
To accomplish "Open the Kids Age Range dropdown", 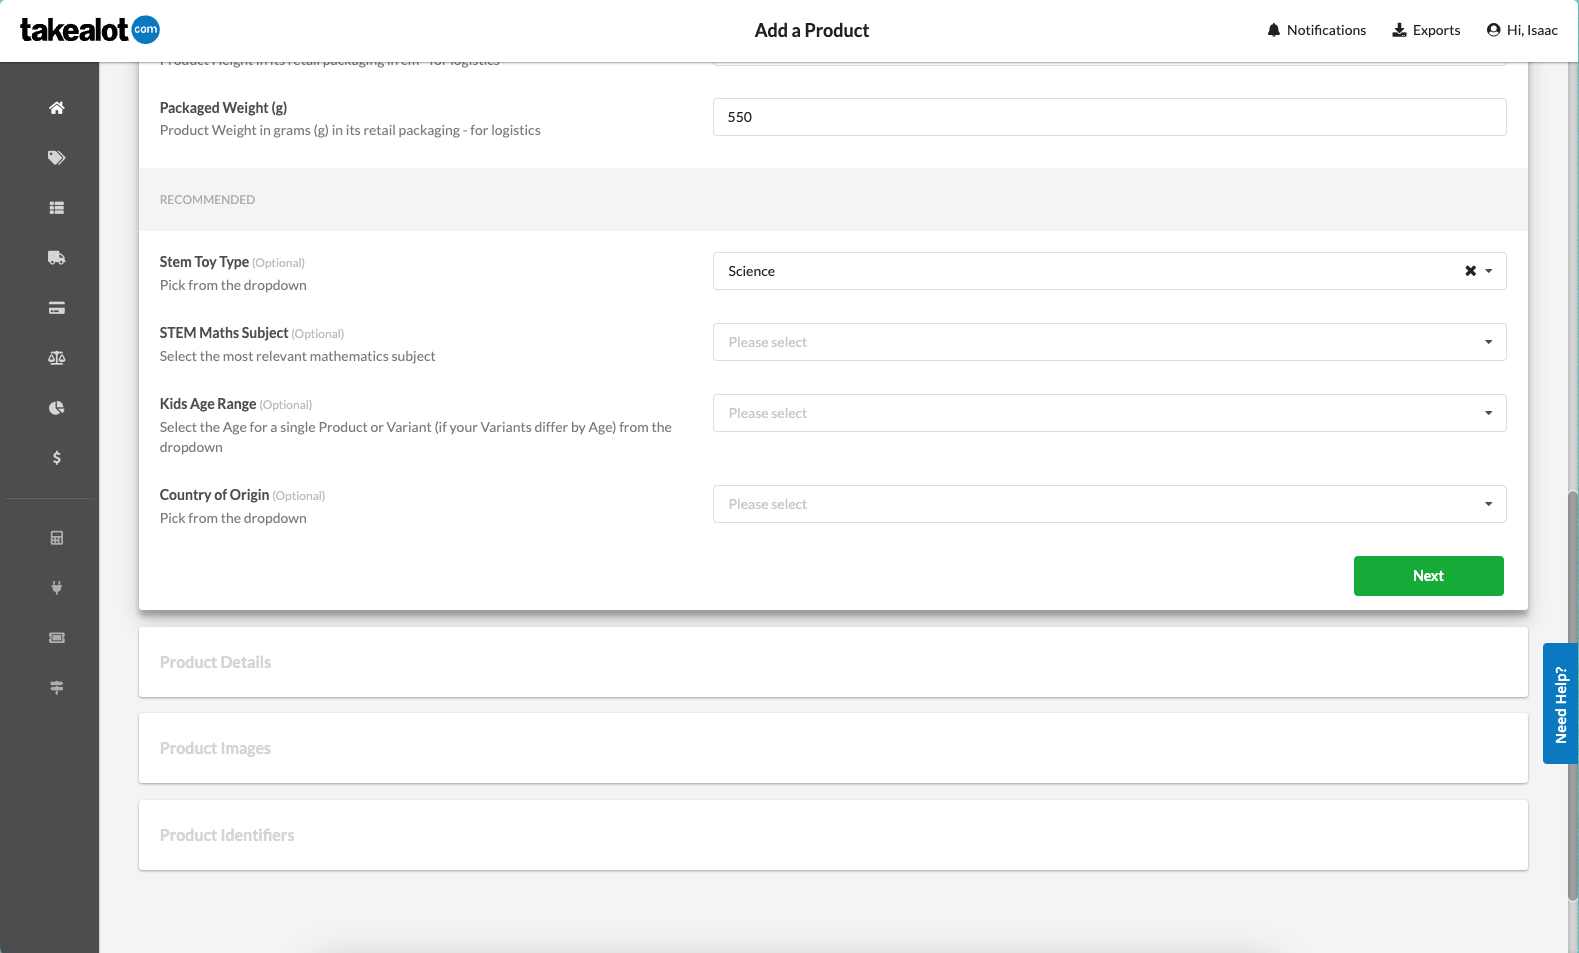I will coord(1108,413).
